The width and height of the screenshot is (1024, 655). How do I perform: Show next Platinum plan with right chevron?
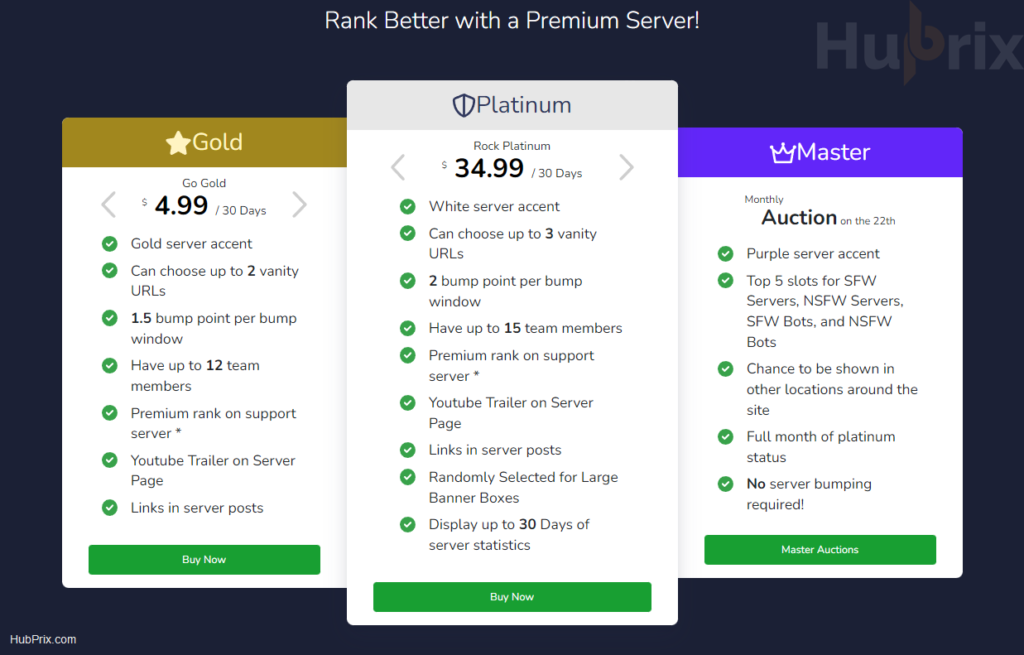tap(626, 167)
